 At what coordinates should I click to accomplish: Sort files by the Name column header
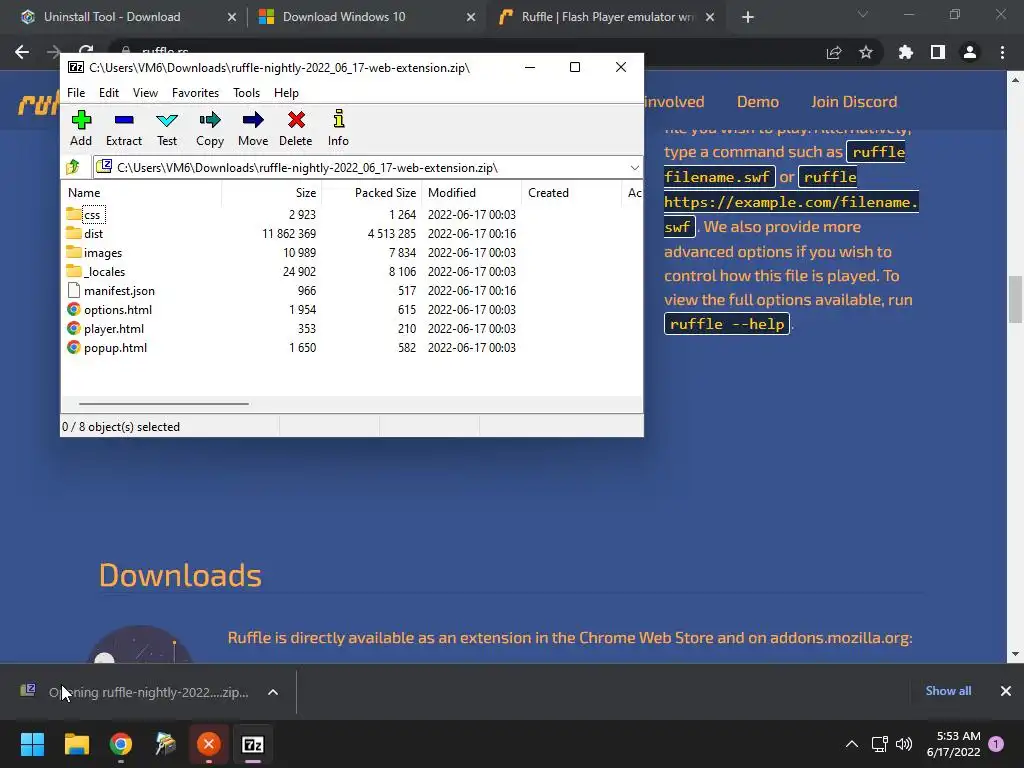click(x=142, y=193)
